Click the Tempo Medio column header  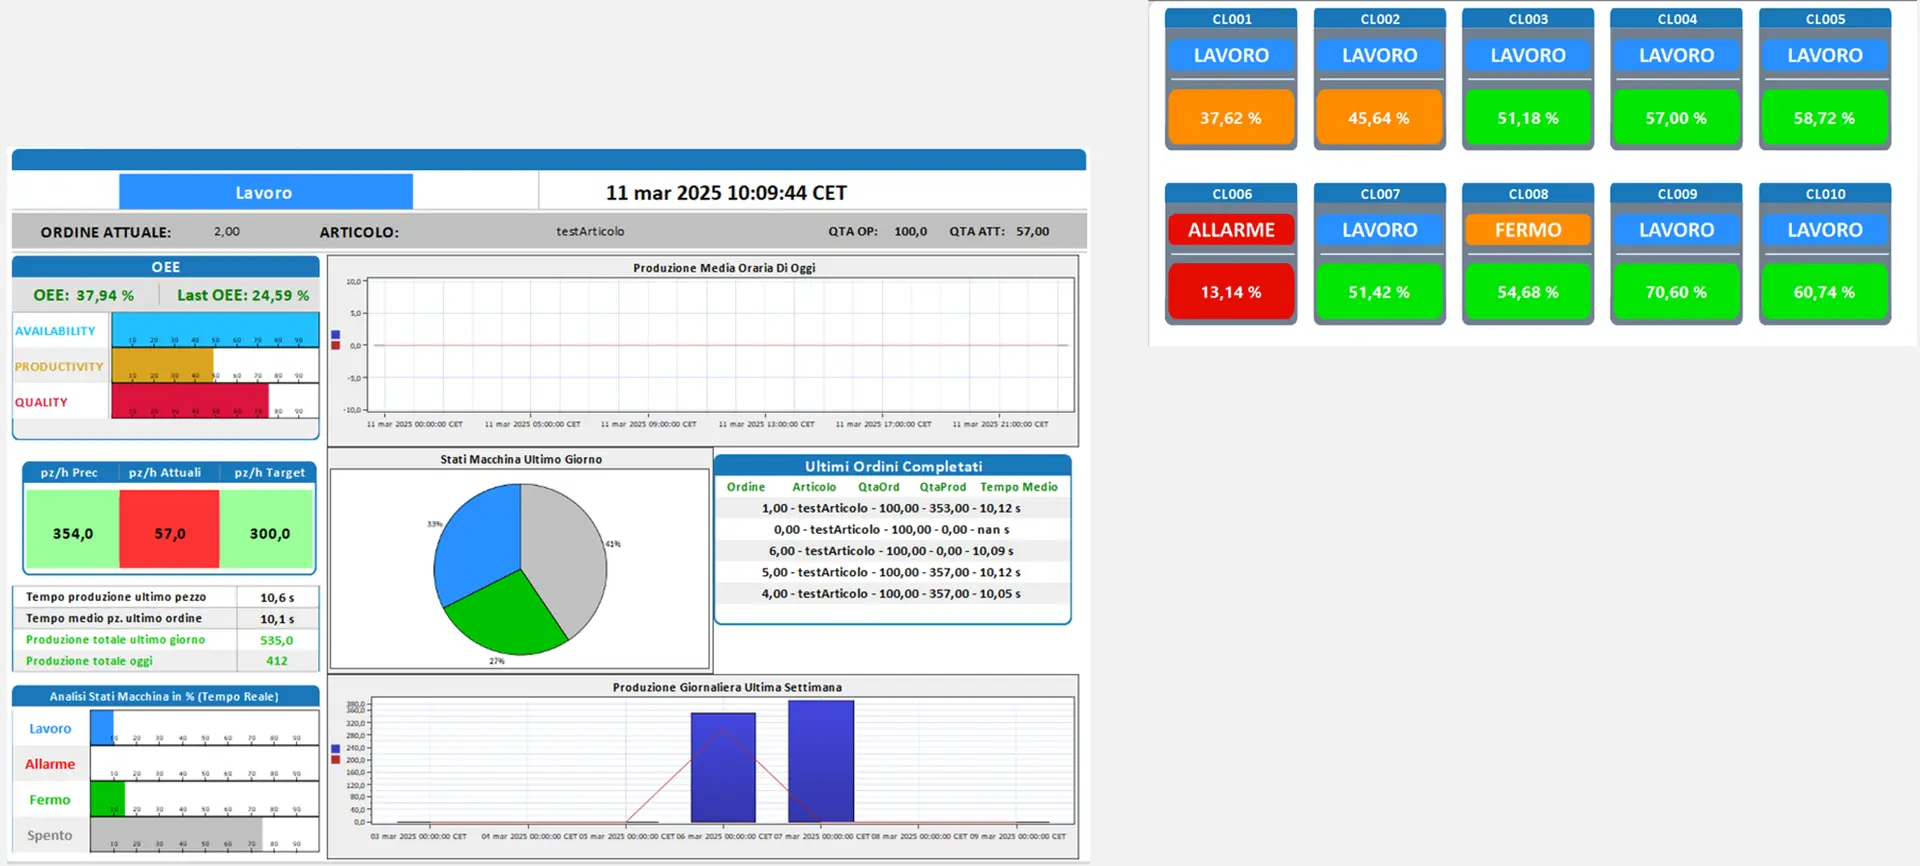pos(1019,487)
